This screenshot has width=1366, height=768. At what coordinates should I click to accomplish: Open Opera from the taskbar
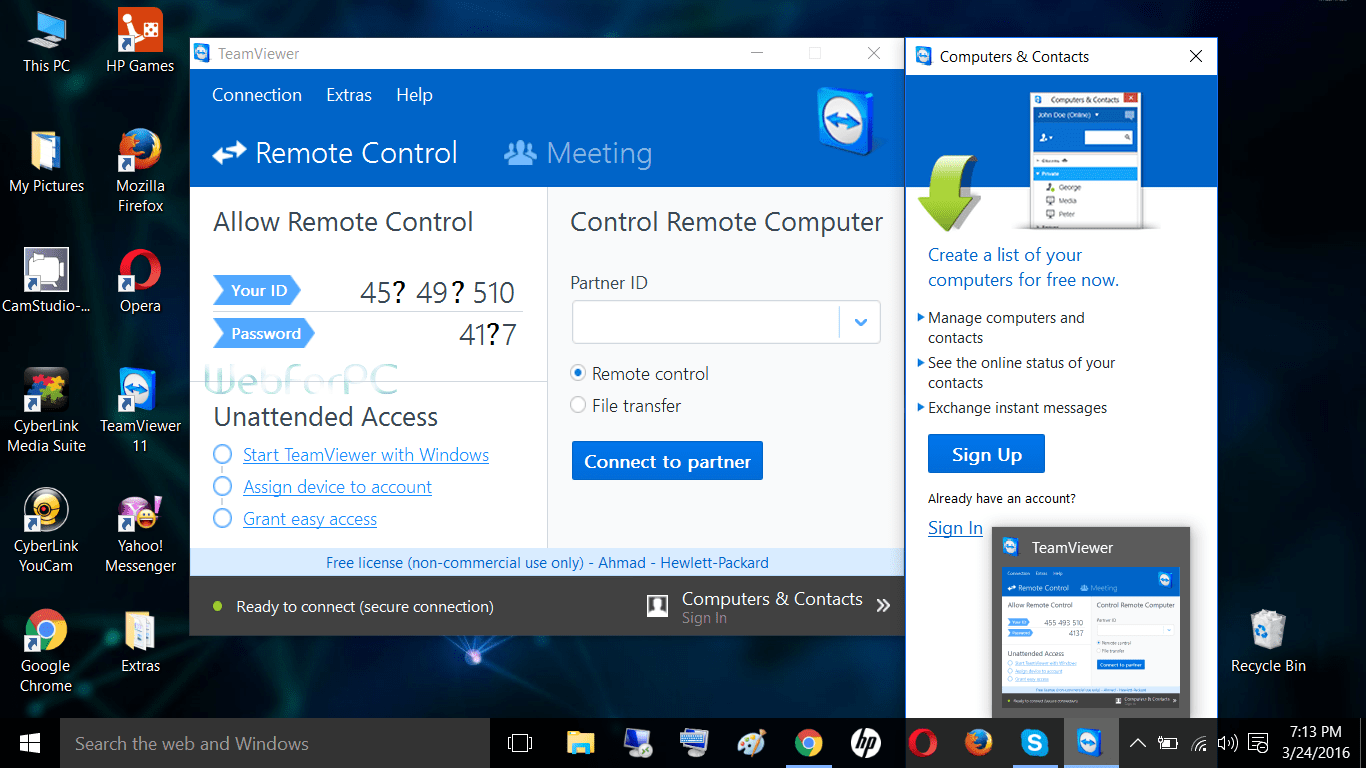pyautogui.click(x=922, y=743)
